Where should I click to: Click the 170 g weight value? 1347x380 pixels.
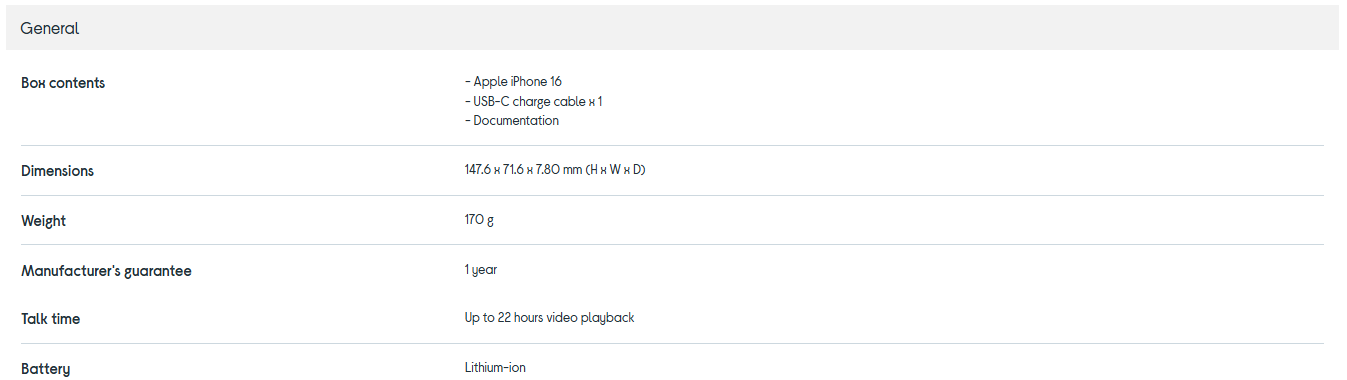(479, 220)
